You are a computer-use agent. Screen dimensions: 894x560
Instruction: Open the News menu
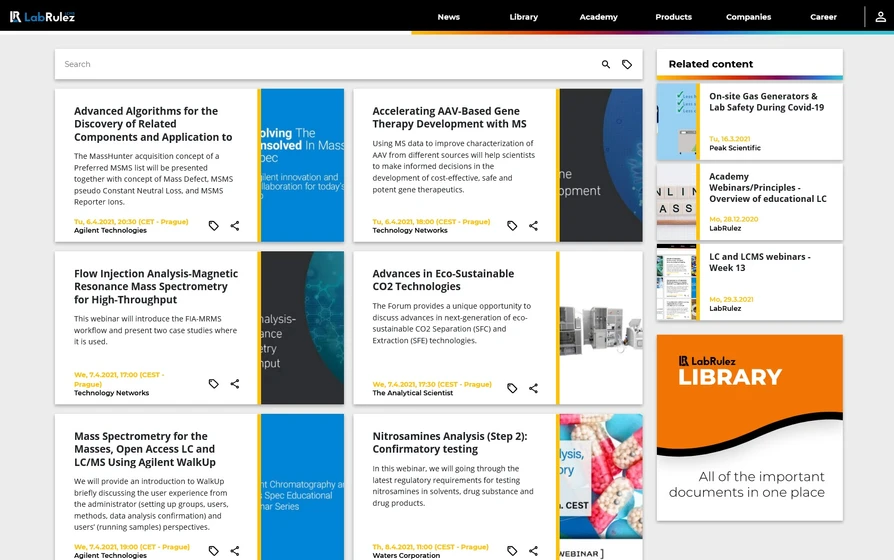(448, 17)
